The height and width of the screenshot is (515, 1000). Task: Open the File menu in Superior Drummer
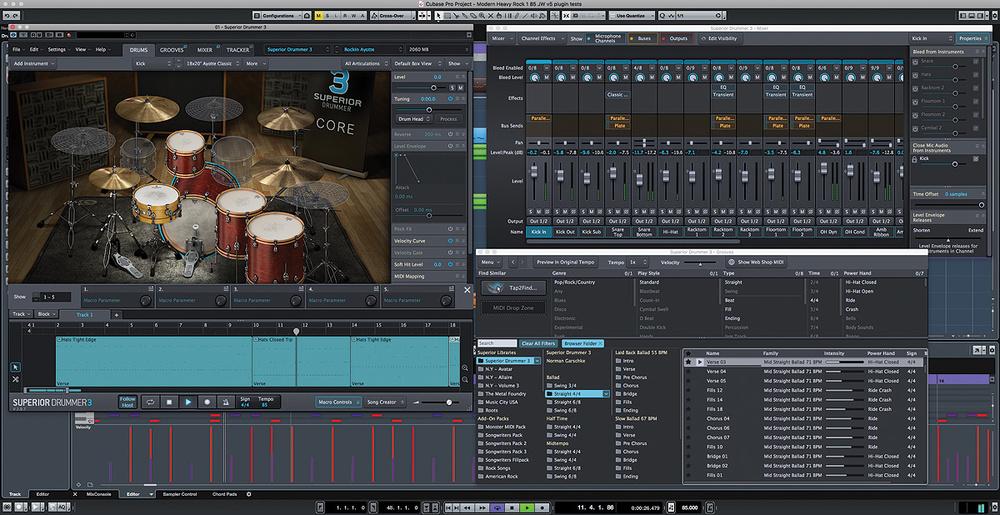(18, 49)
